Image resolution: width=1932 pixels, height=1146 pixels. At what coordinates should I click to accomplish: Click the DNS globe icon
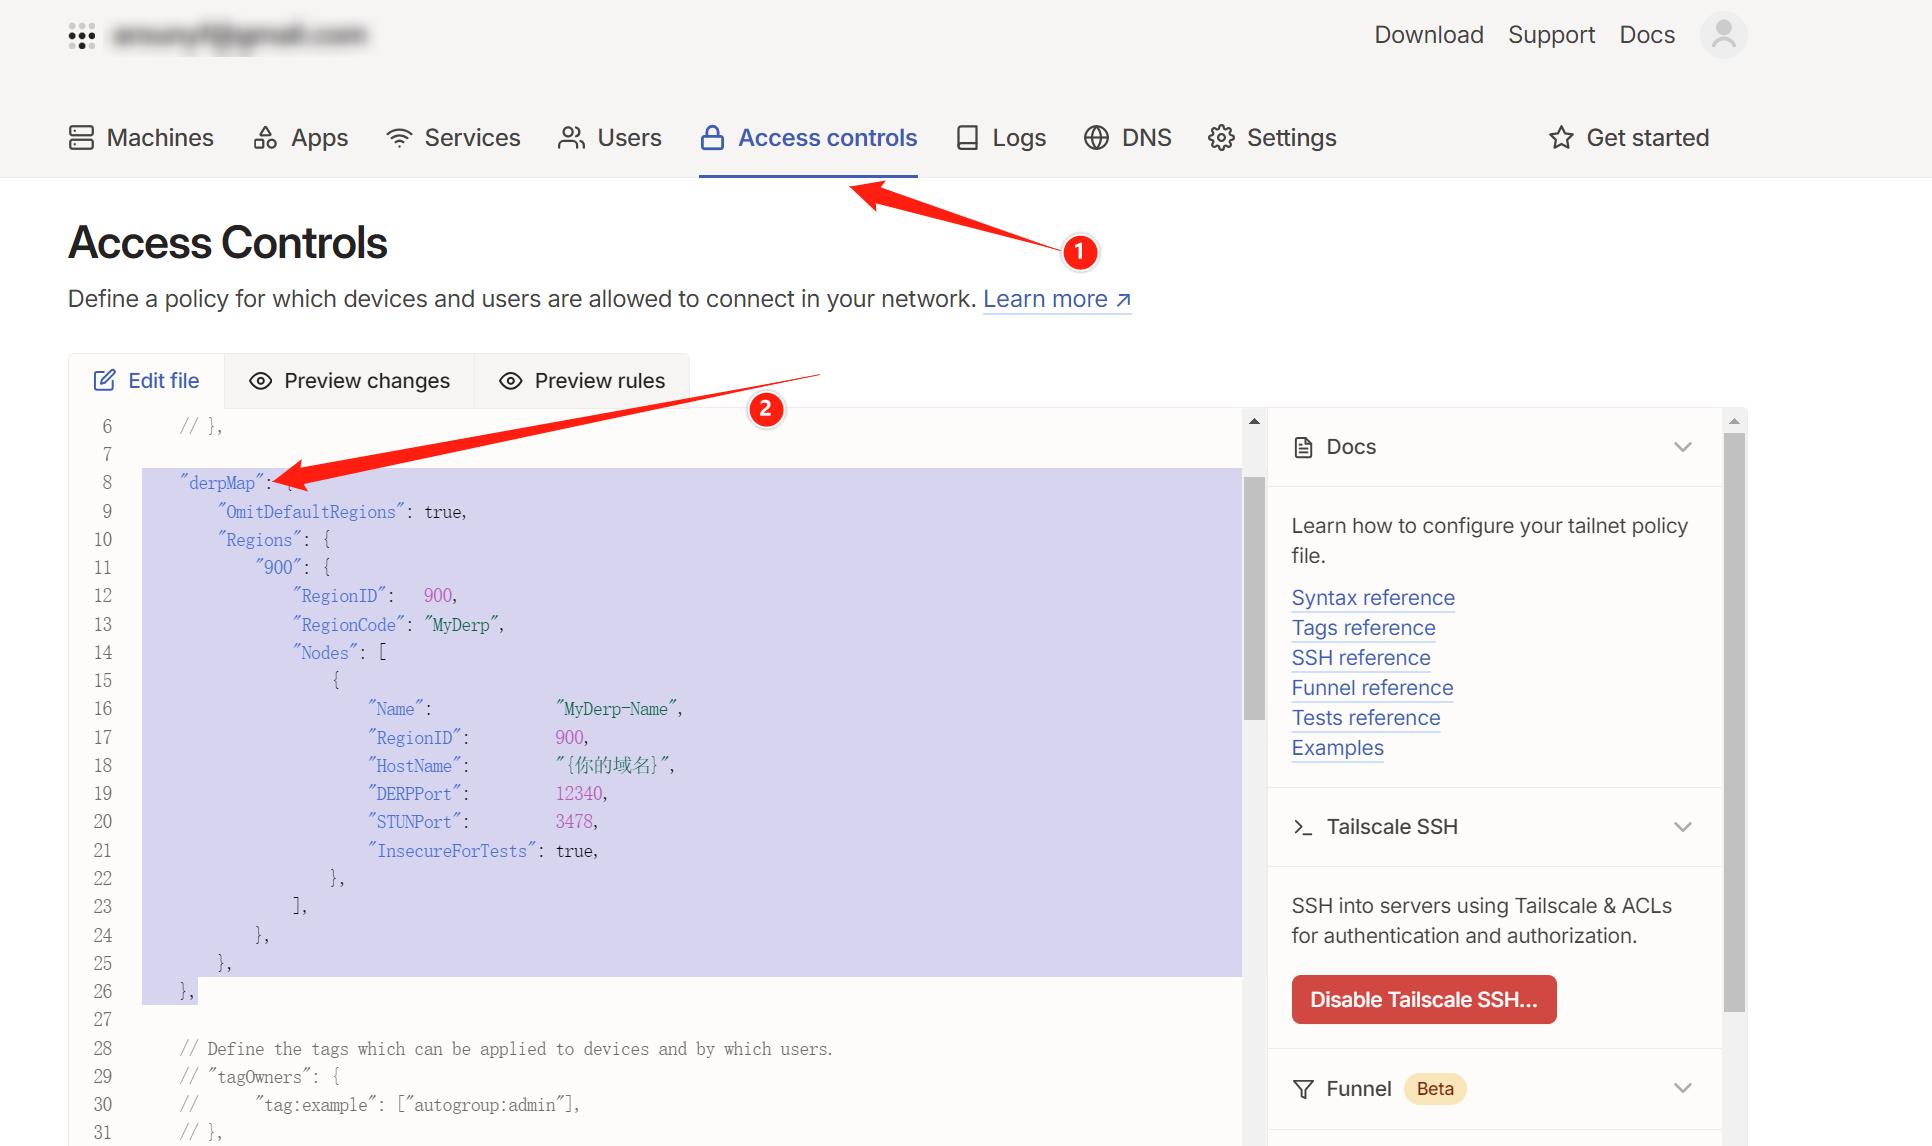click(x=1096, y=138)
